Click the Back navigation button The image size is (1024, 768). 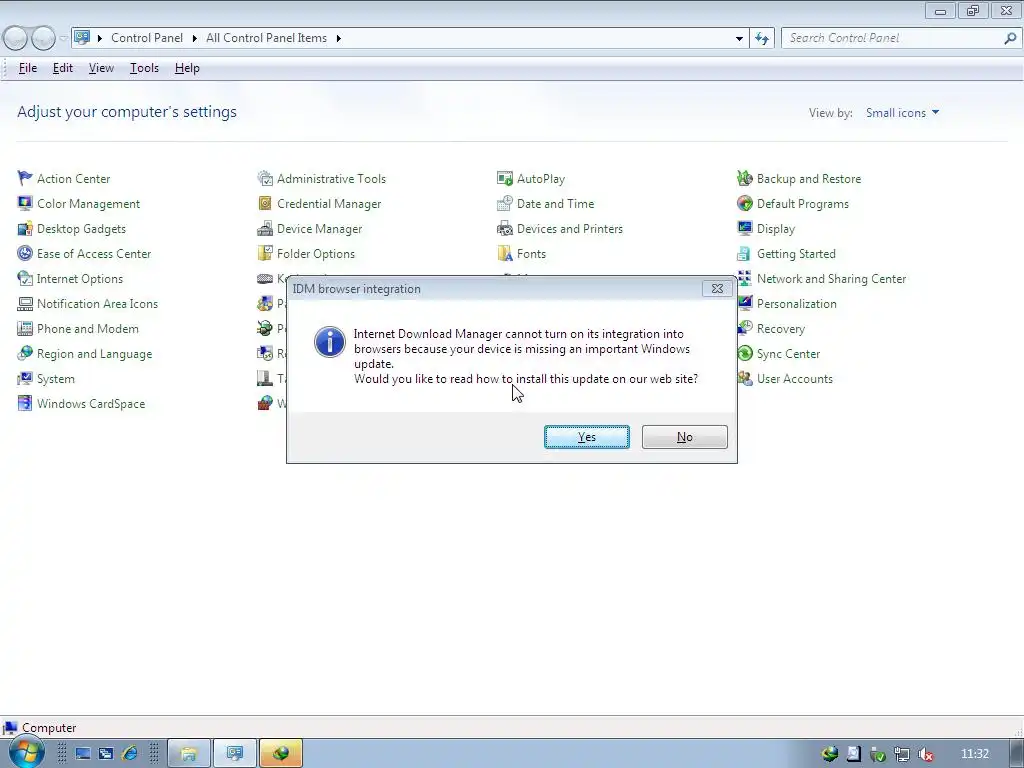[x=16, y=38]
